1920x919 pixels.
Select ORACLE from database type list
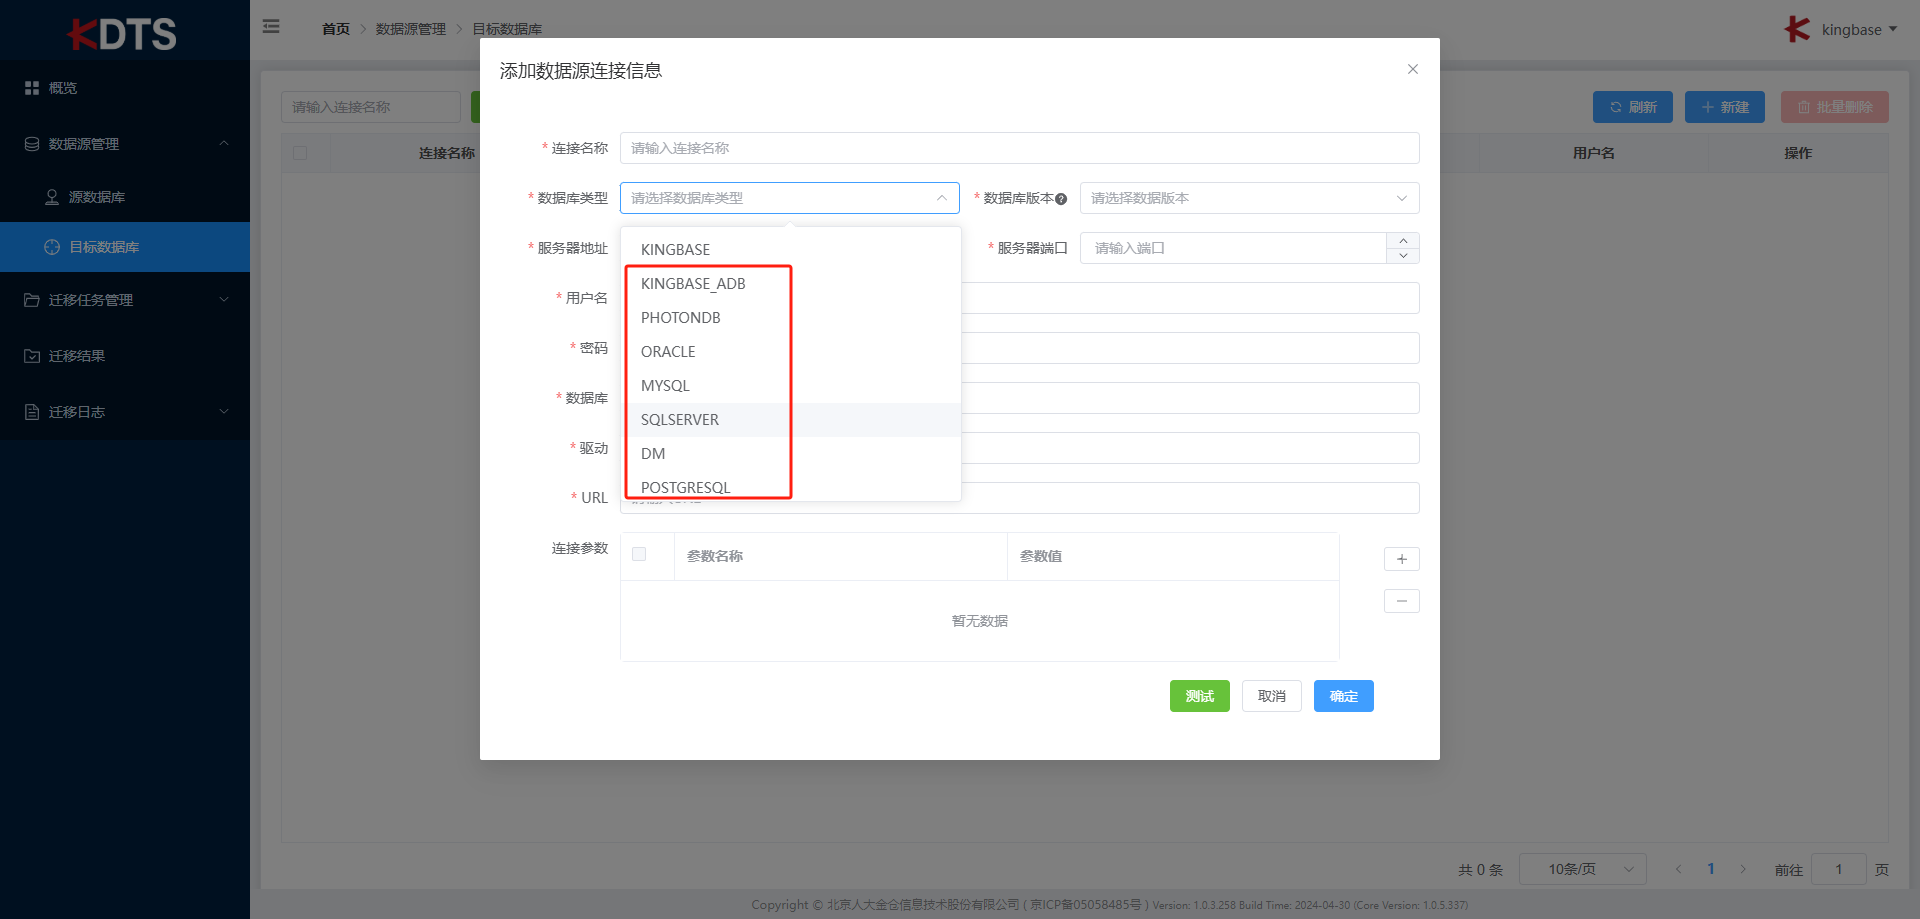point(668,352)
